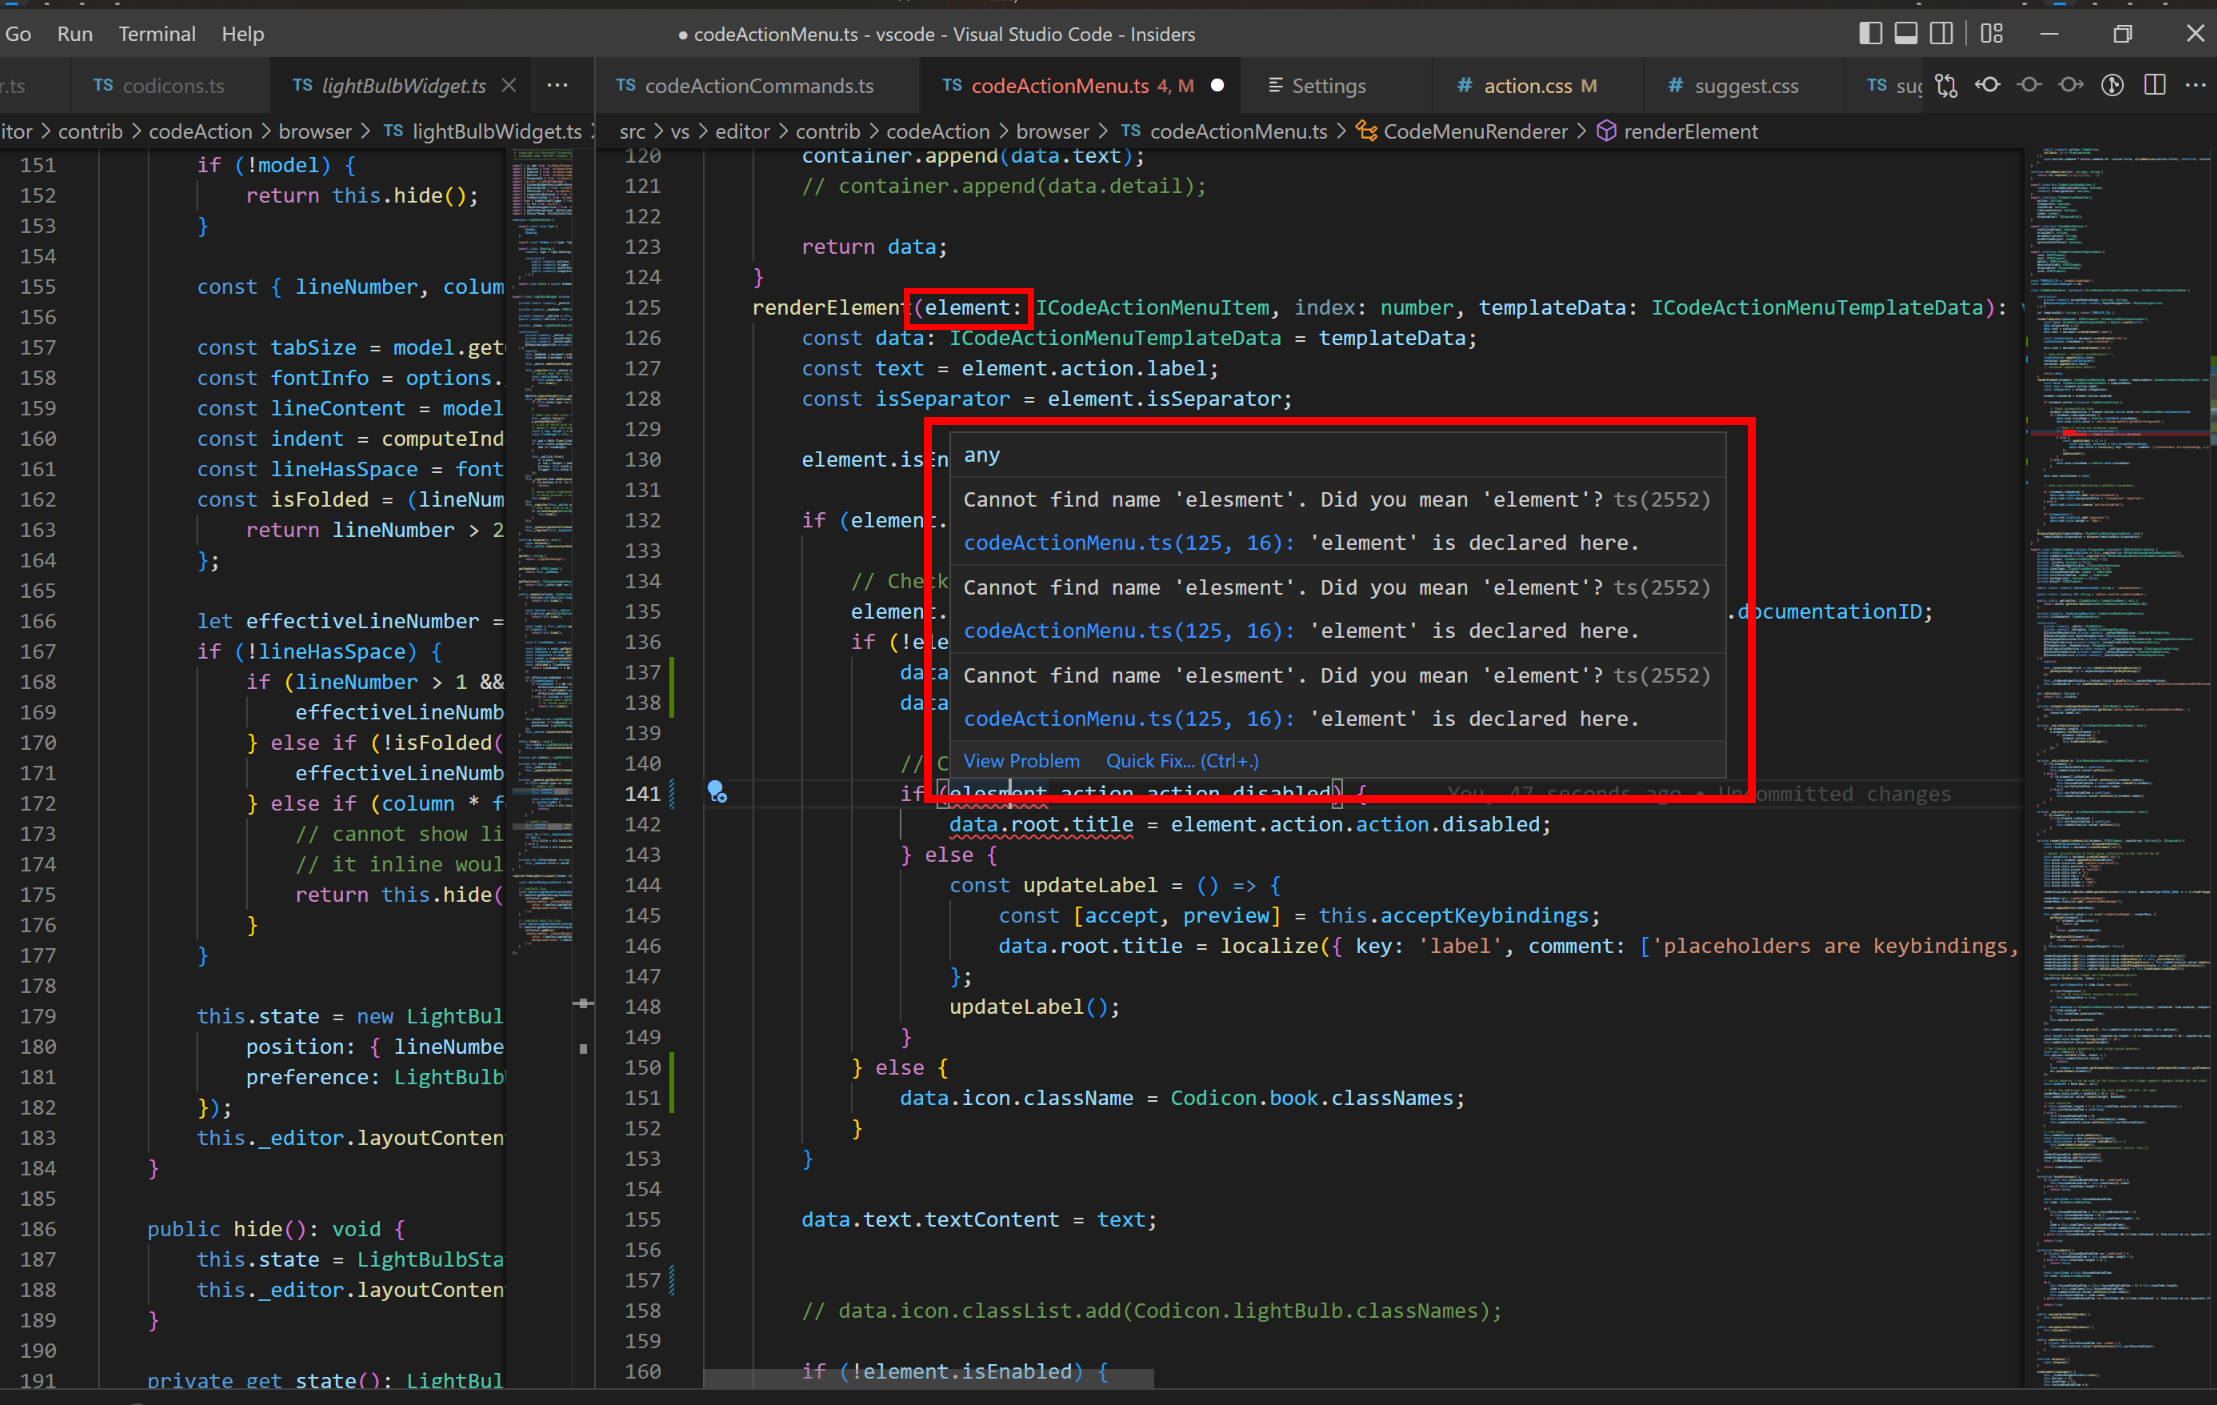Open left editor group's more actions menu
This screenshot has width=2217, height=1405.
[558, 86]
